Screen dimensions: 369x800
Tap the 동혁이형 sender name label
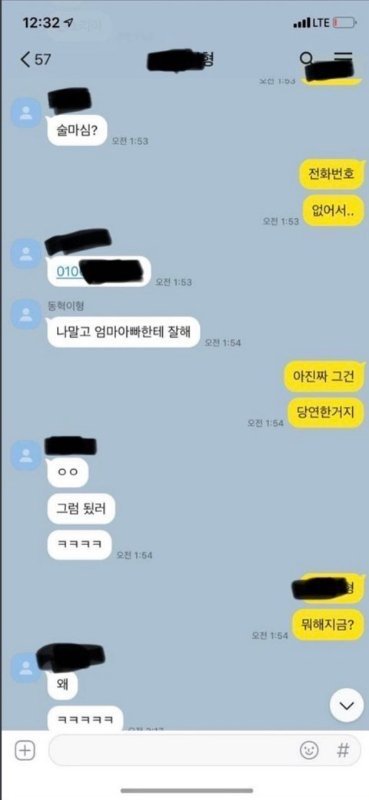(65, 306)
